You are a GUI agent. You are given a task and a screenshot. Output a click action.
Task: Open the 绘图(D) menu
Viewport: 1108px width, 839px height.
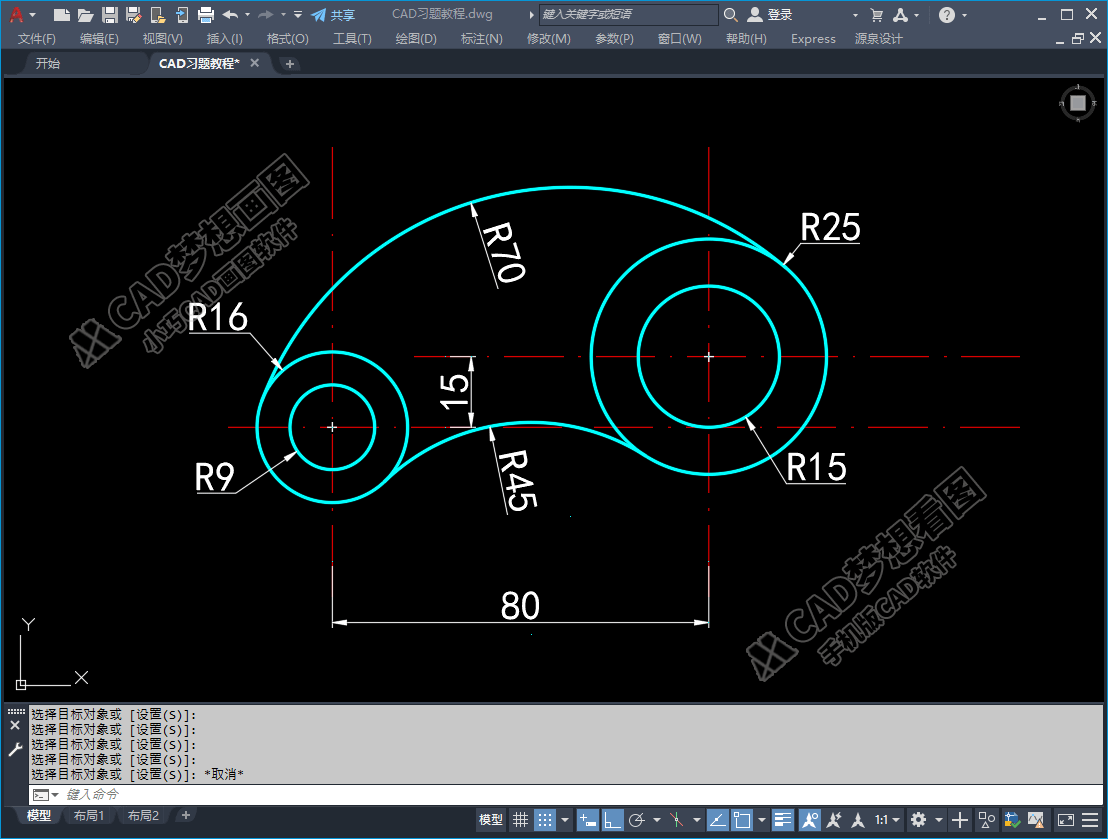[416, 39]
